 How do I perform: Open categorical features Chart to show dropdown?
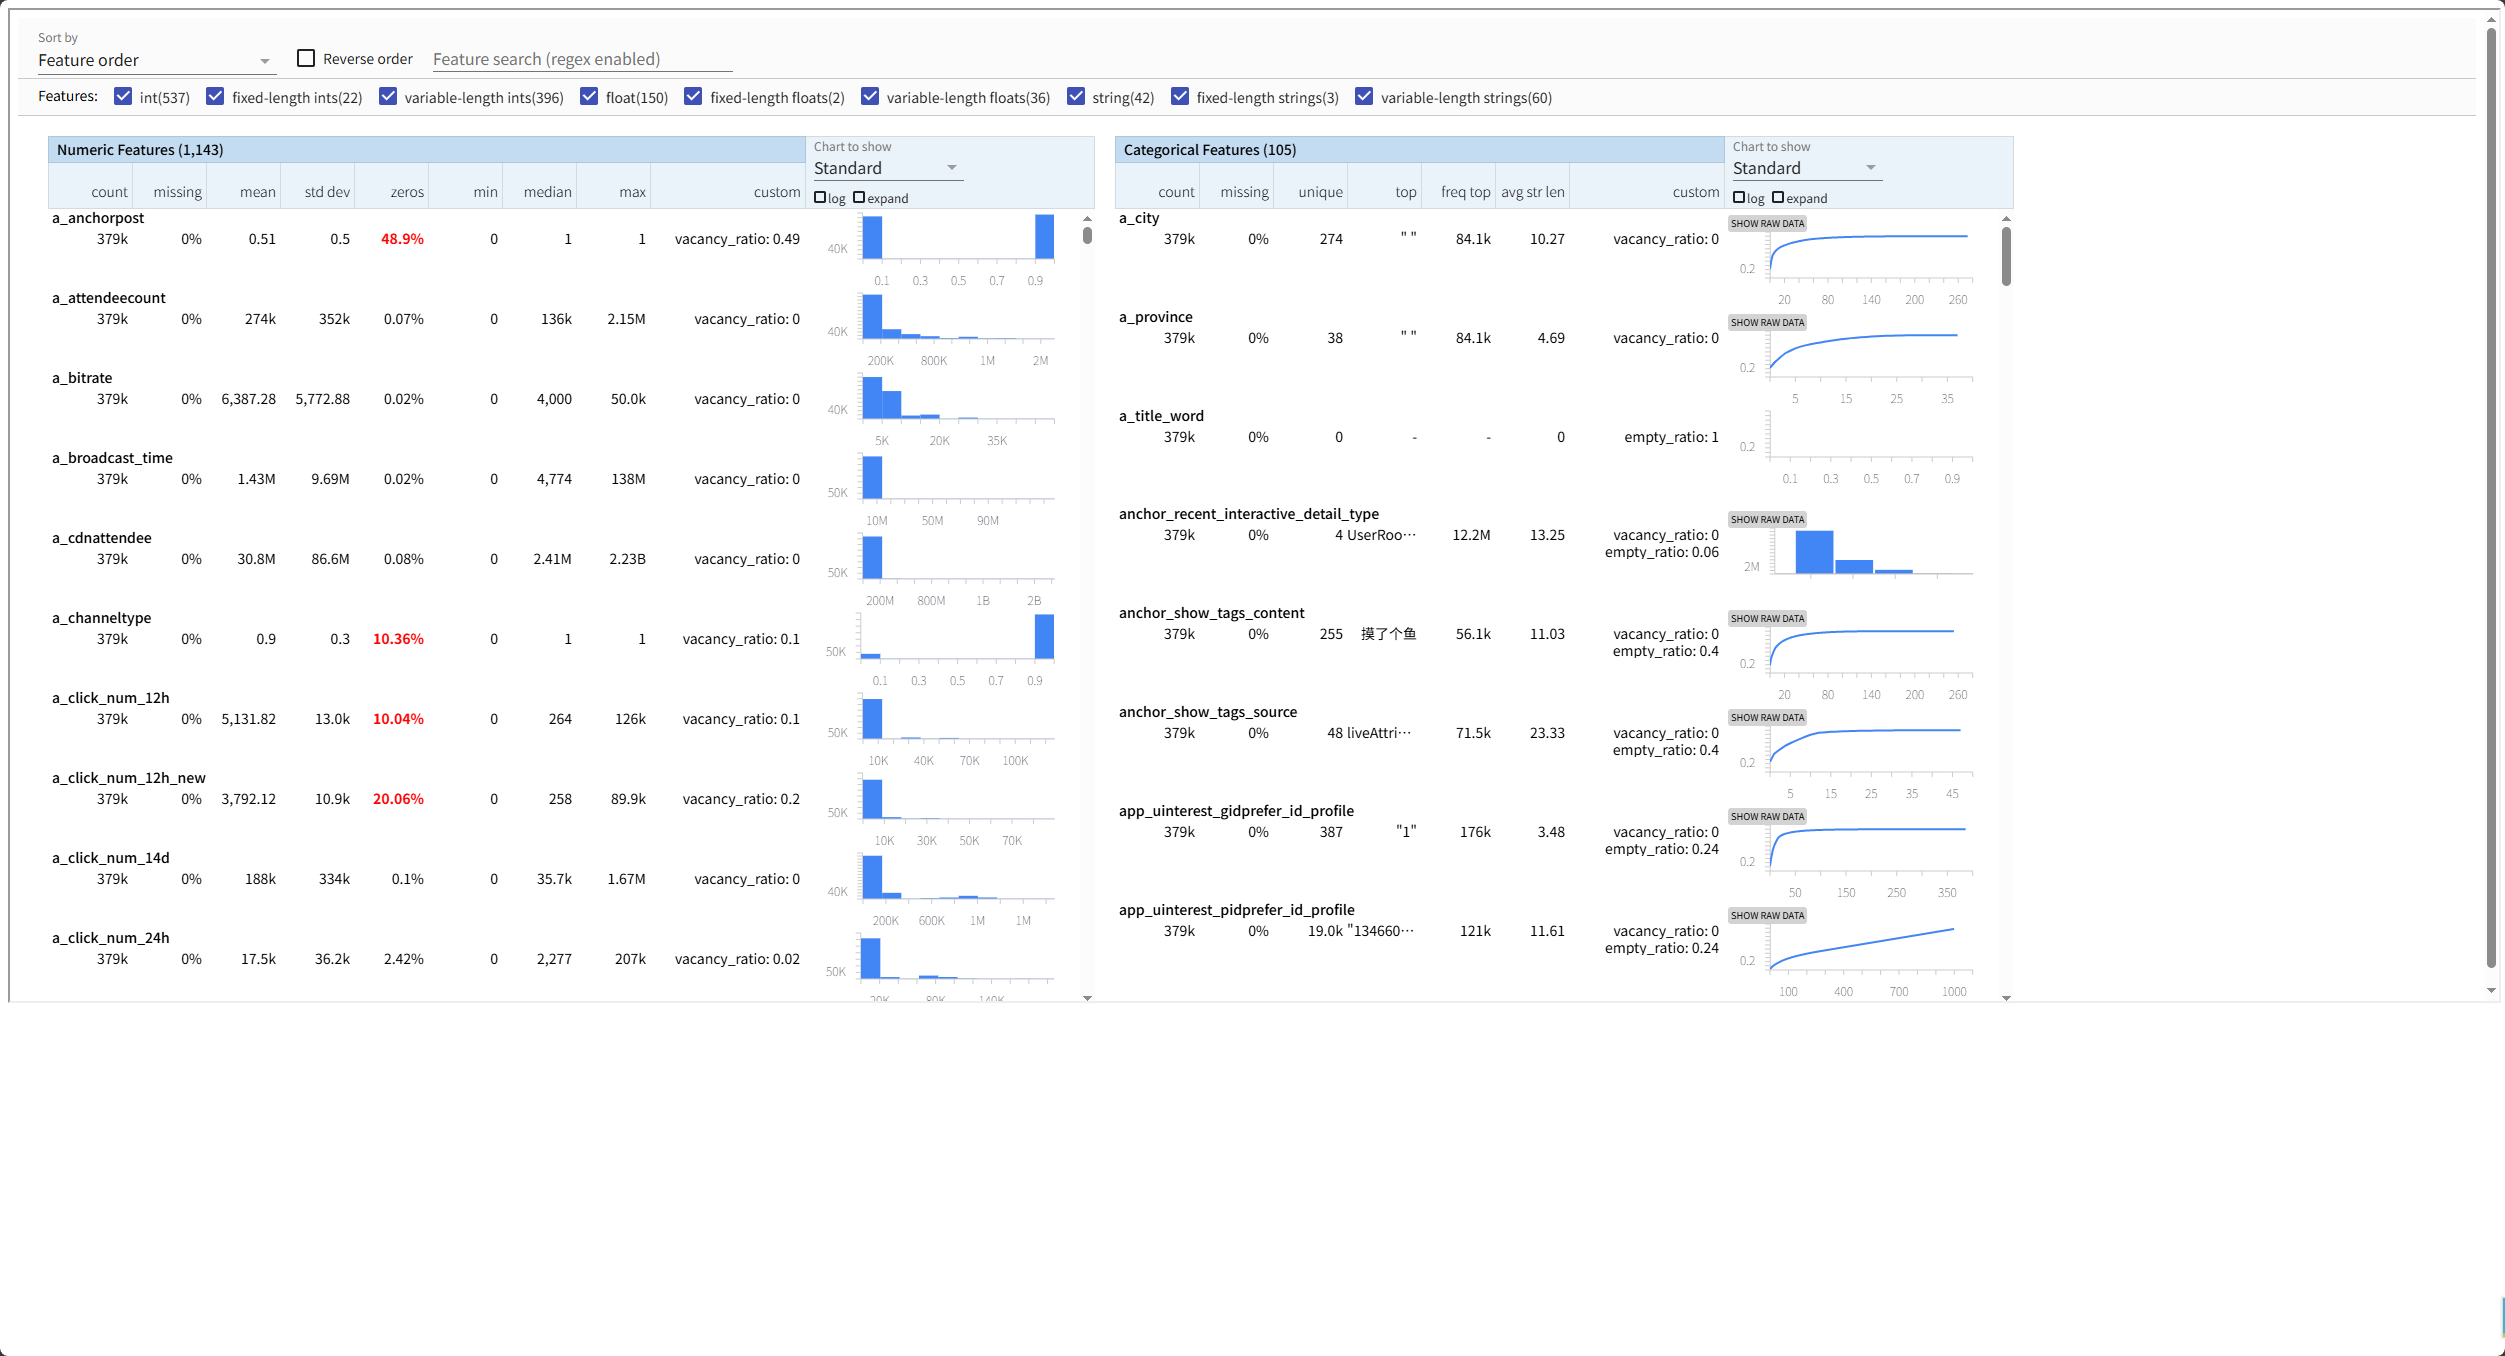[x=1805, y=169]
